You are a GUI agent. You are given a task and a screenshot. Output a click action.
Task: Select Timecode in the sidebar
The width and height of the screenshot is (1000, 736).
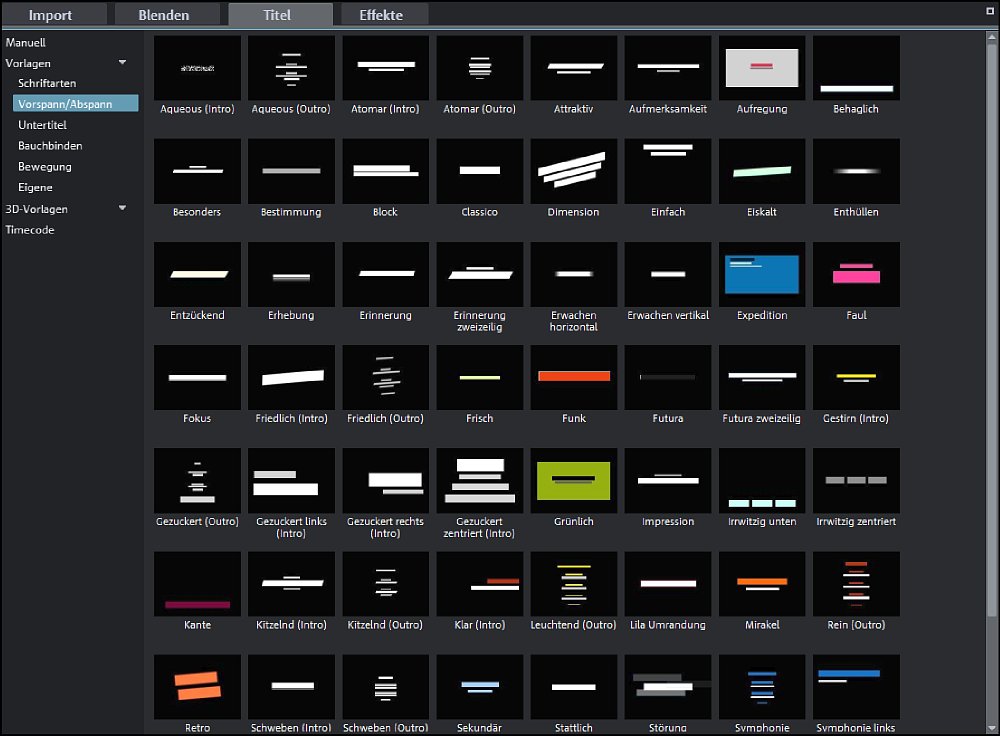point(30,230)
